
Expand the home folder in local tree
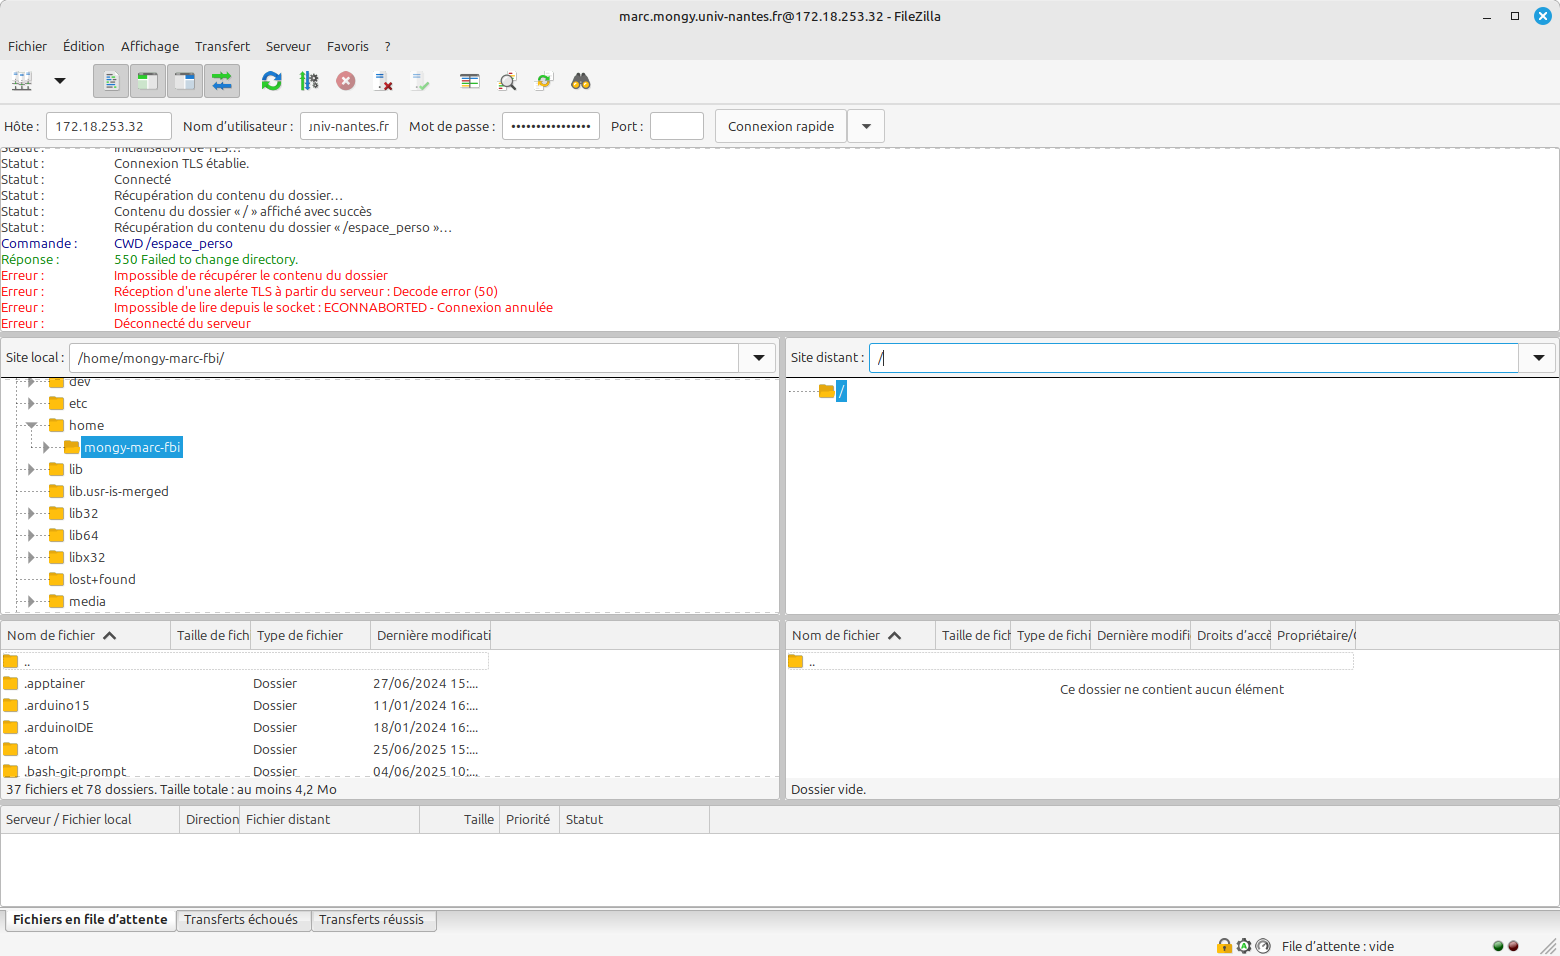[31, 425]
